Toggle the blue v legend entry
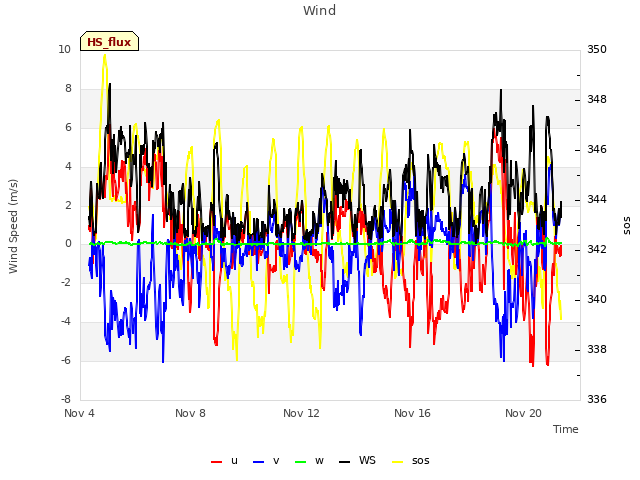The height and width of the screenshot is (480, 640). [x=266, y=461]
